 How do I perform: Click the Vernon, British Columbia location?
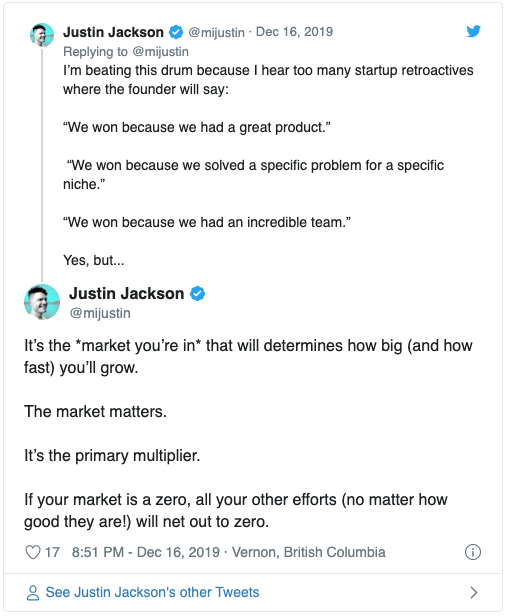pyautogui.click(x=309, y=552)
